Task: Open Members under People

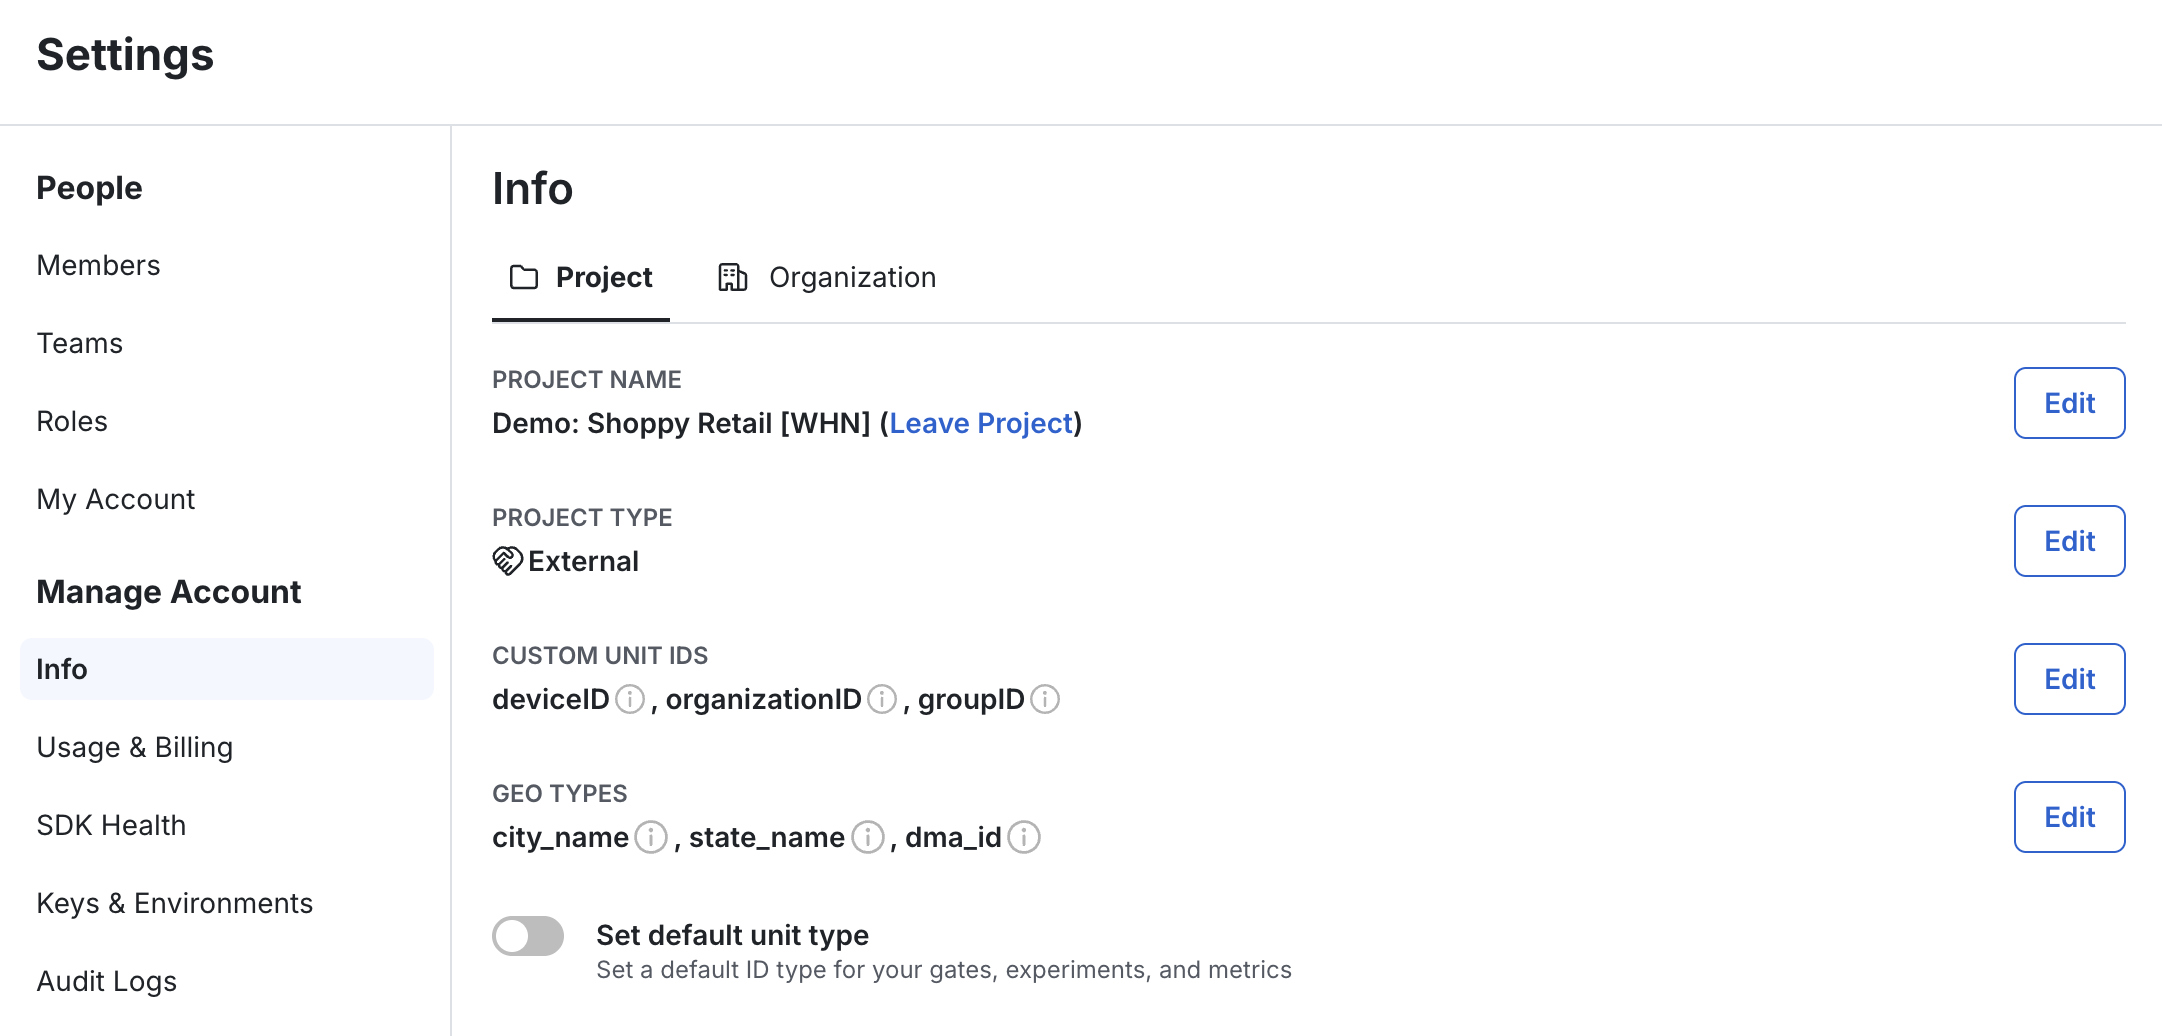Action: 98,265
